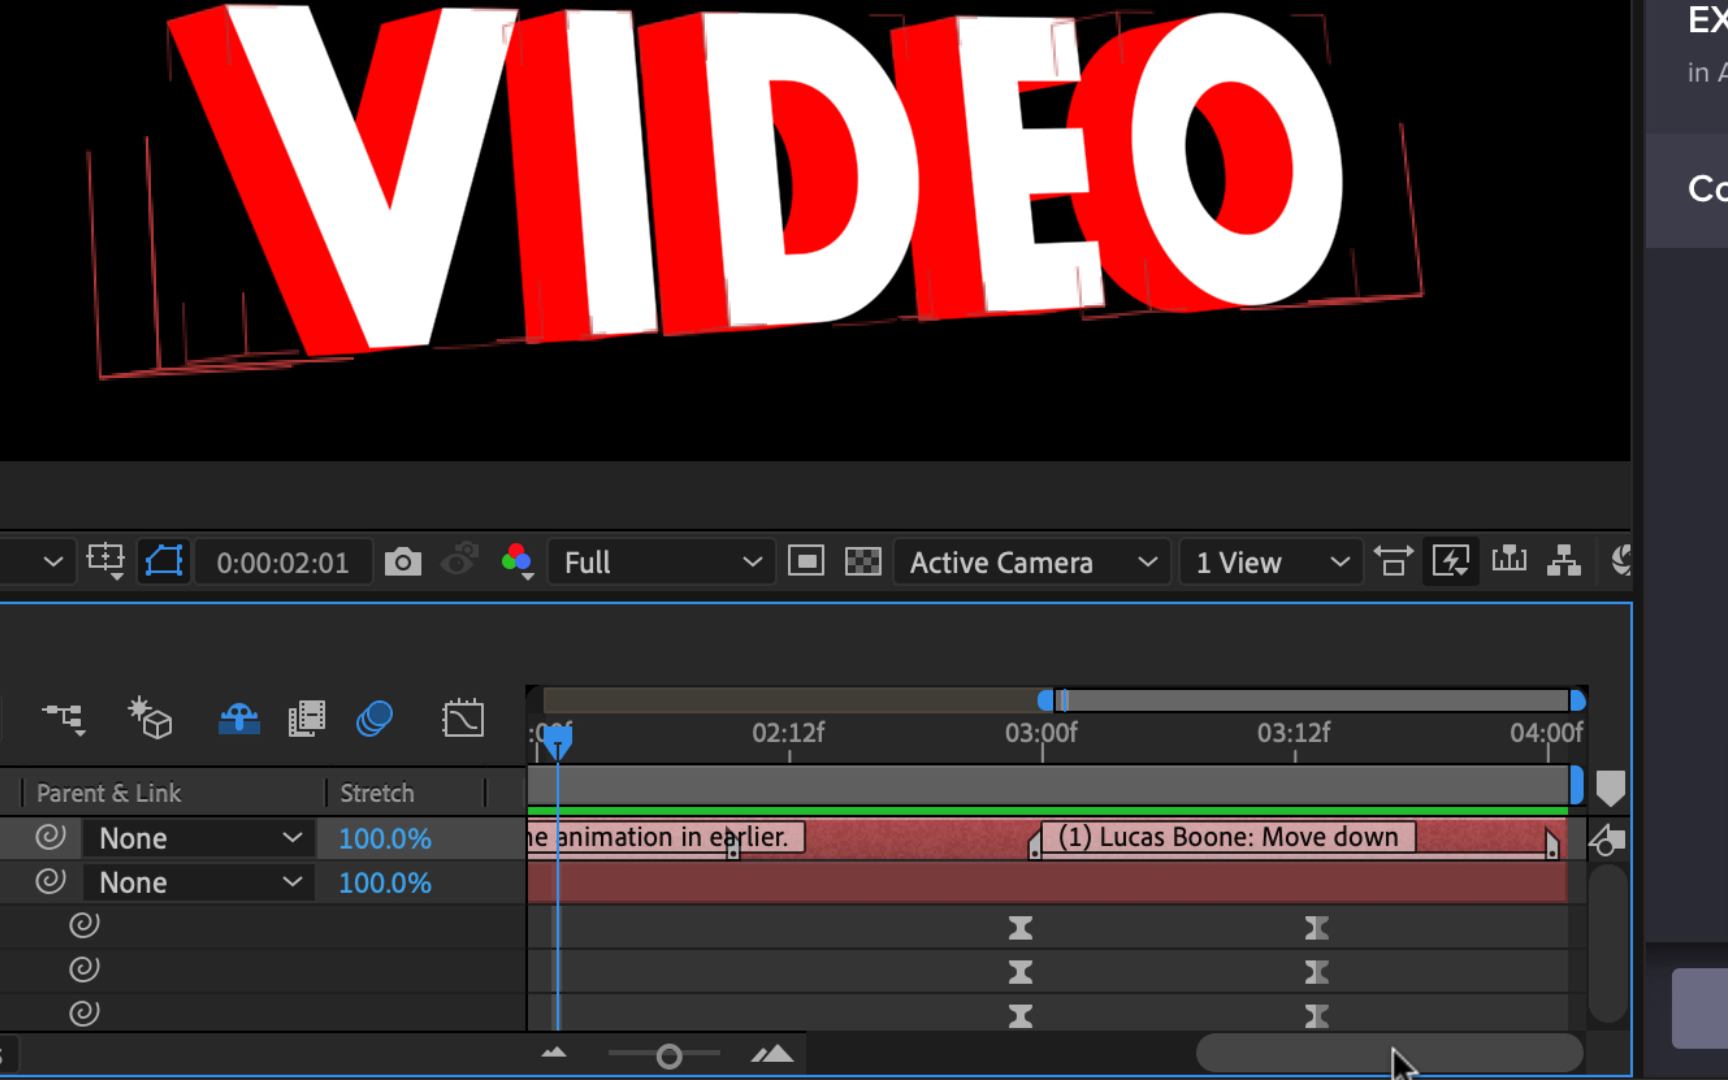Click the comp marker bin icon
Image resolution: width=1728 pixels, height=1080 pixels.
(x=1610, y=788)
